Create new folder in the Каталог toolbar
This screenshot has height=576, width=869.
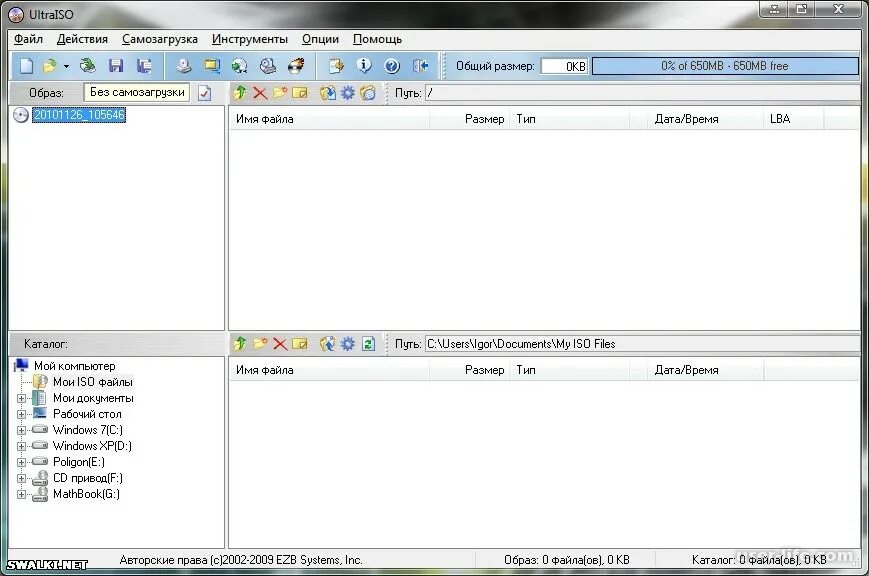click(259, 344)
